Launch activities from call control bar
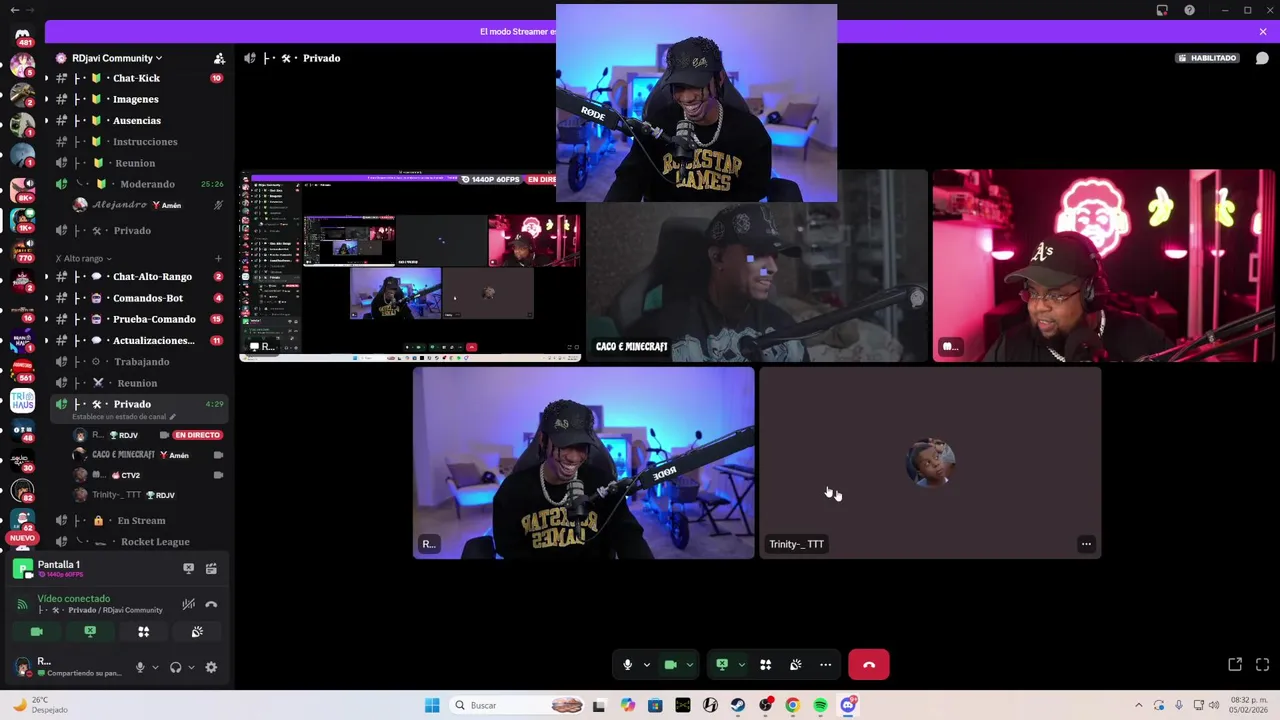Image resolution: width=1280 pixels, height=720 pixels. point(765,665)
